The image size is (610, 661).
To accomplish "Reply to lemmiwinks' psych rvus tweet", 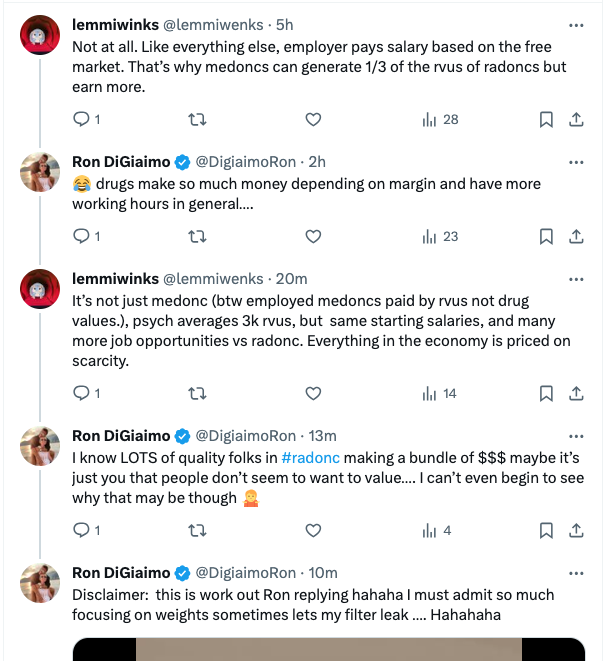I will click(82, 394).
